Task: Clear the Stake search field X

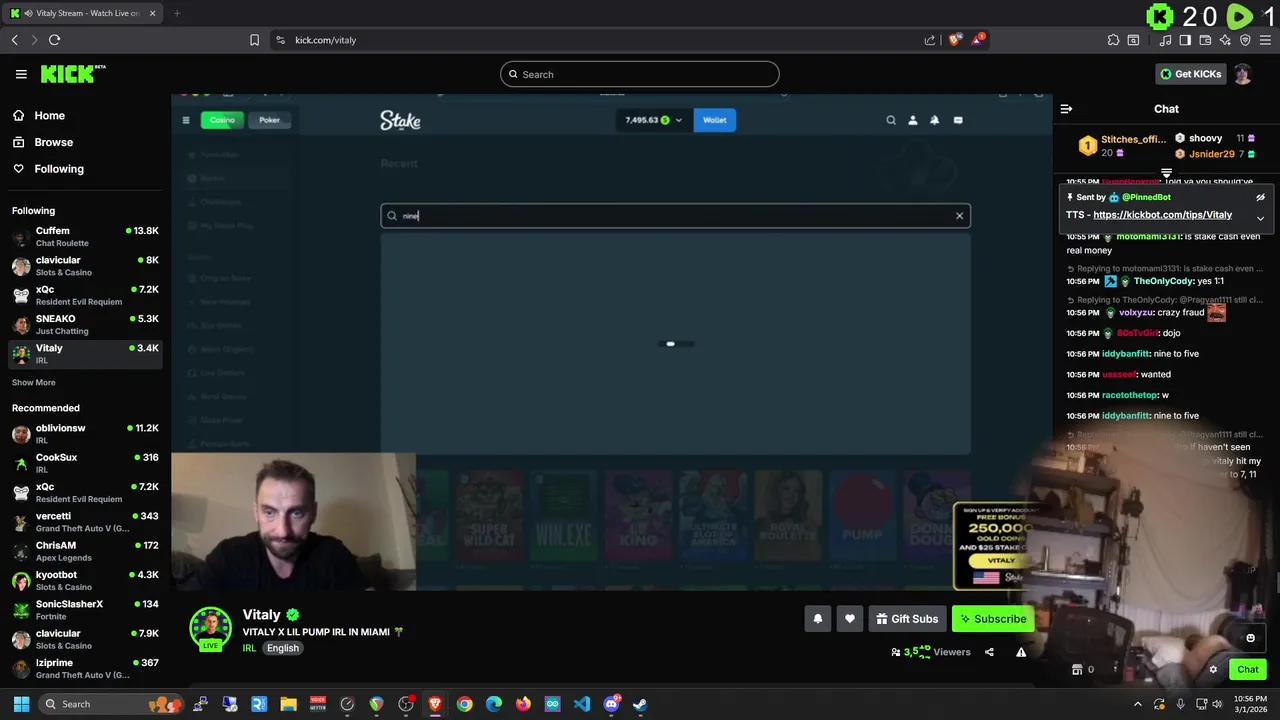Action: pyautogui.click(x=959, y=216)
